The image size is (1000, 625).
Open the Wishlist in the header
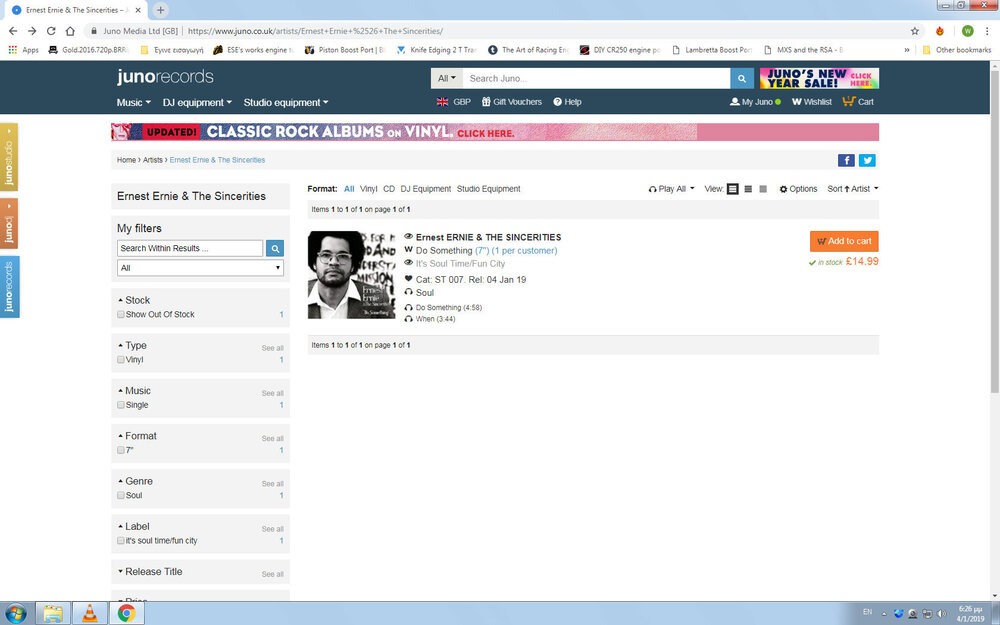point(812,102)
